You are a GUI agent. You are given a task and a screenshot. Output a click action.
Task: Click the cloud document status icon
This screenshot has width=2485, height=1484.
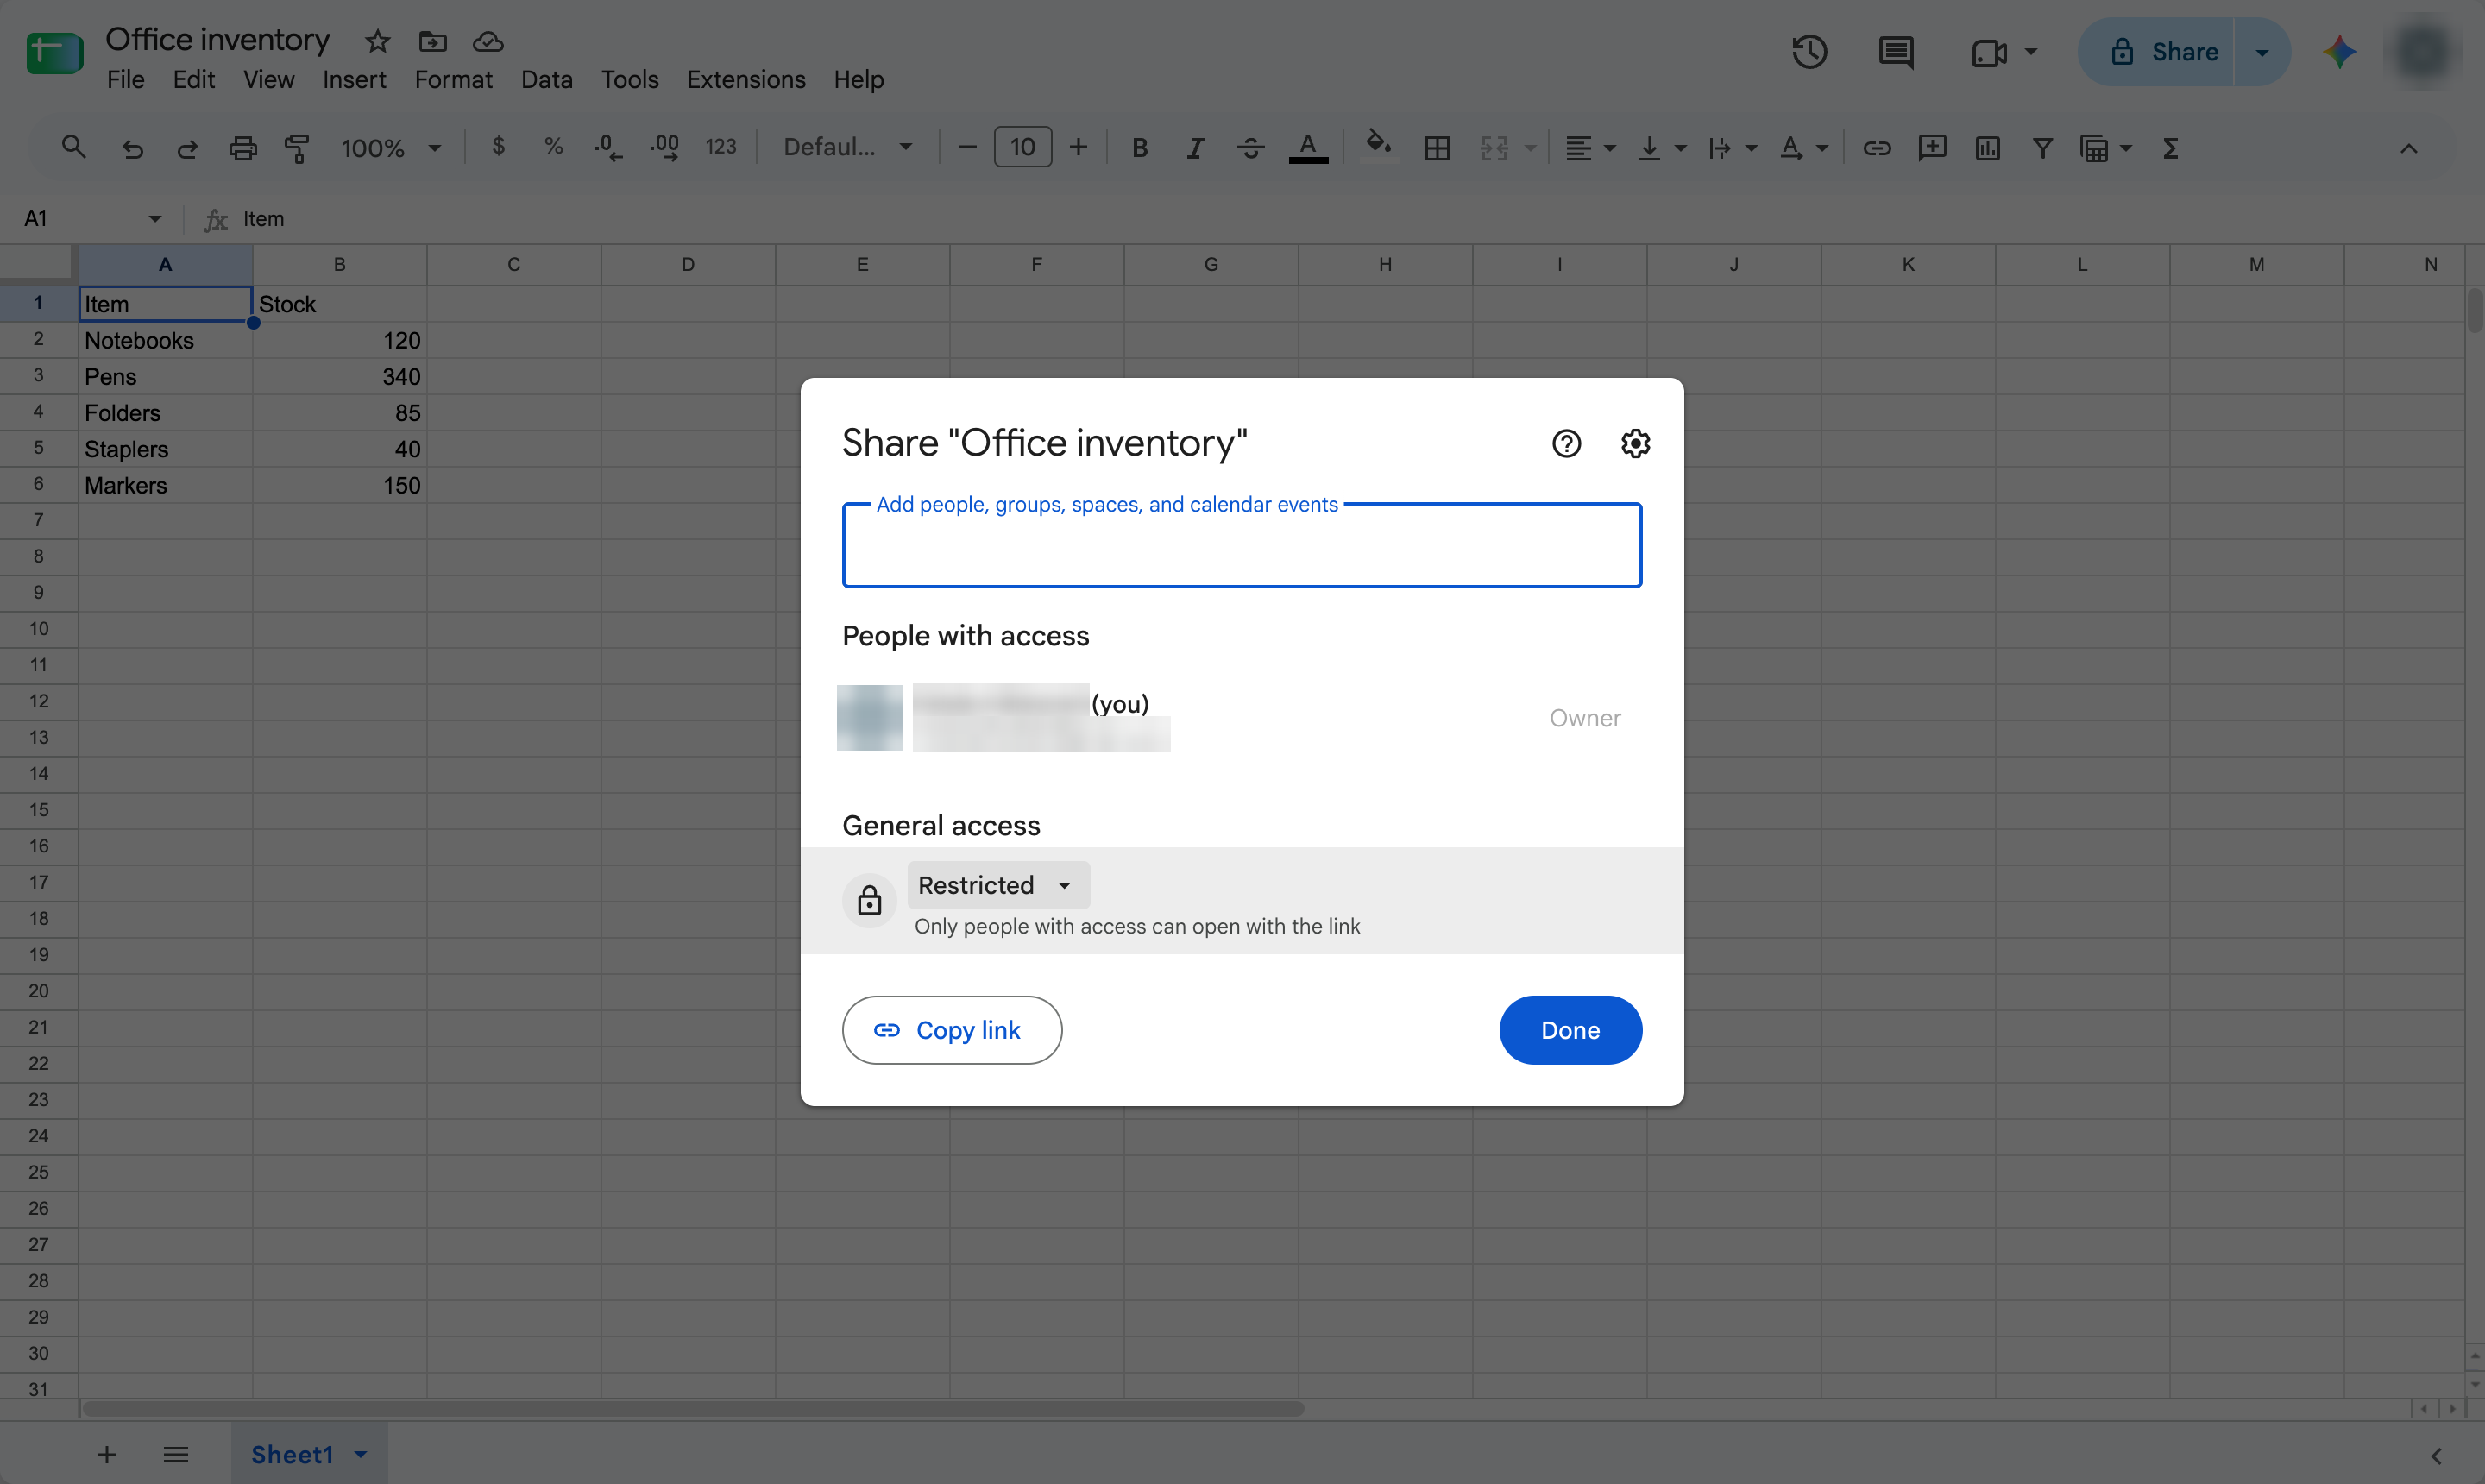click(488, 41)
